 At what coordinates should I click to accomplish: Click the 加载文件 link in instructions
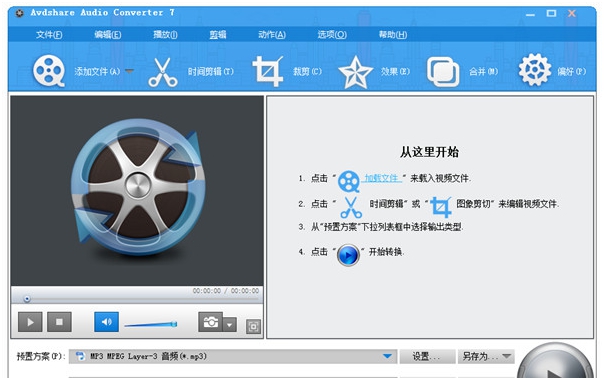click(x=382, y=178)
